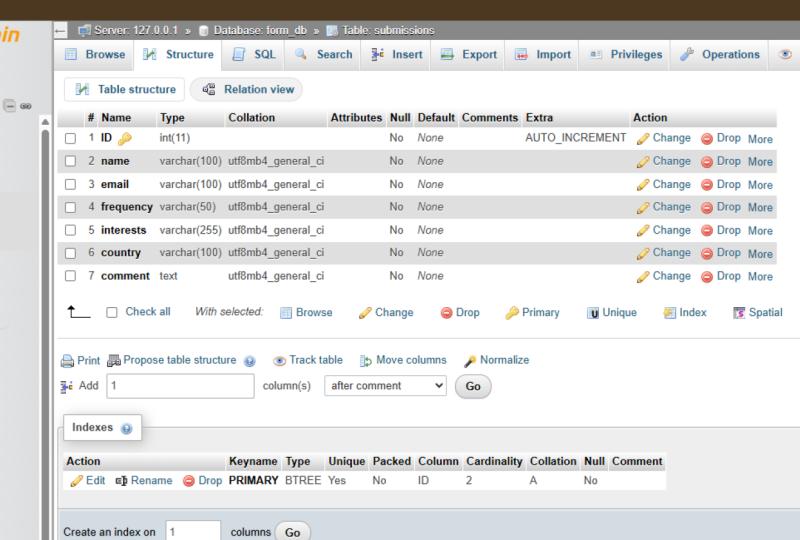
Task: Tick the checkbox for the frequency column
Action: [70, 207]
